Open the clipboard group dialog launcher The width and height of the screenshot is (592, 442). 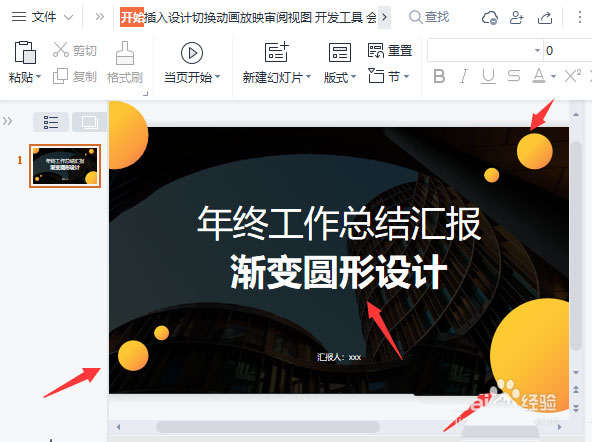tap(146, 93)
